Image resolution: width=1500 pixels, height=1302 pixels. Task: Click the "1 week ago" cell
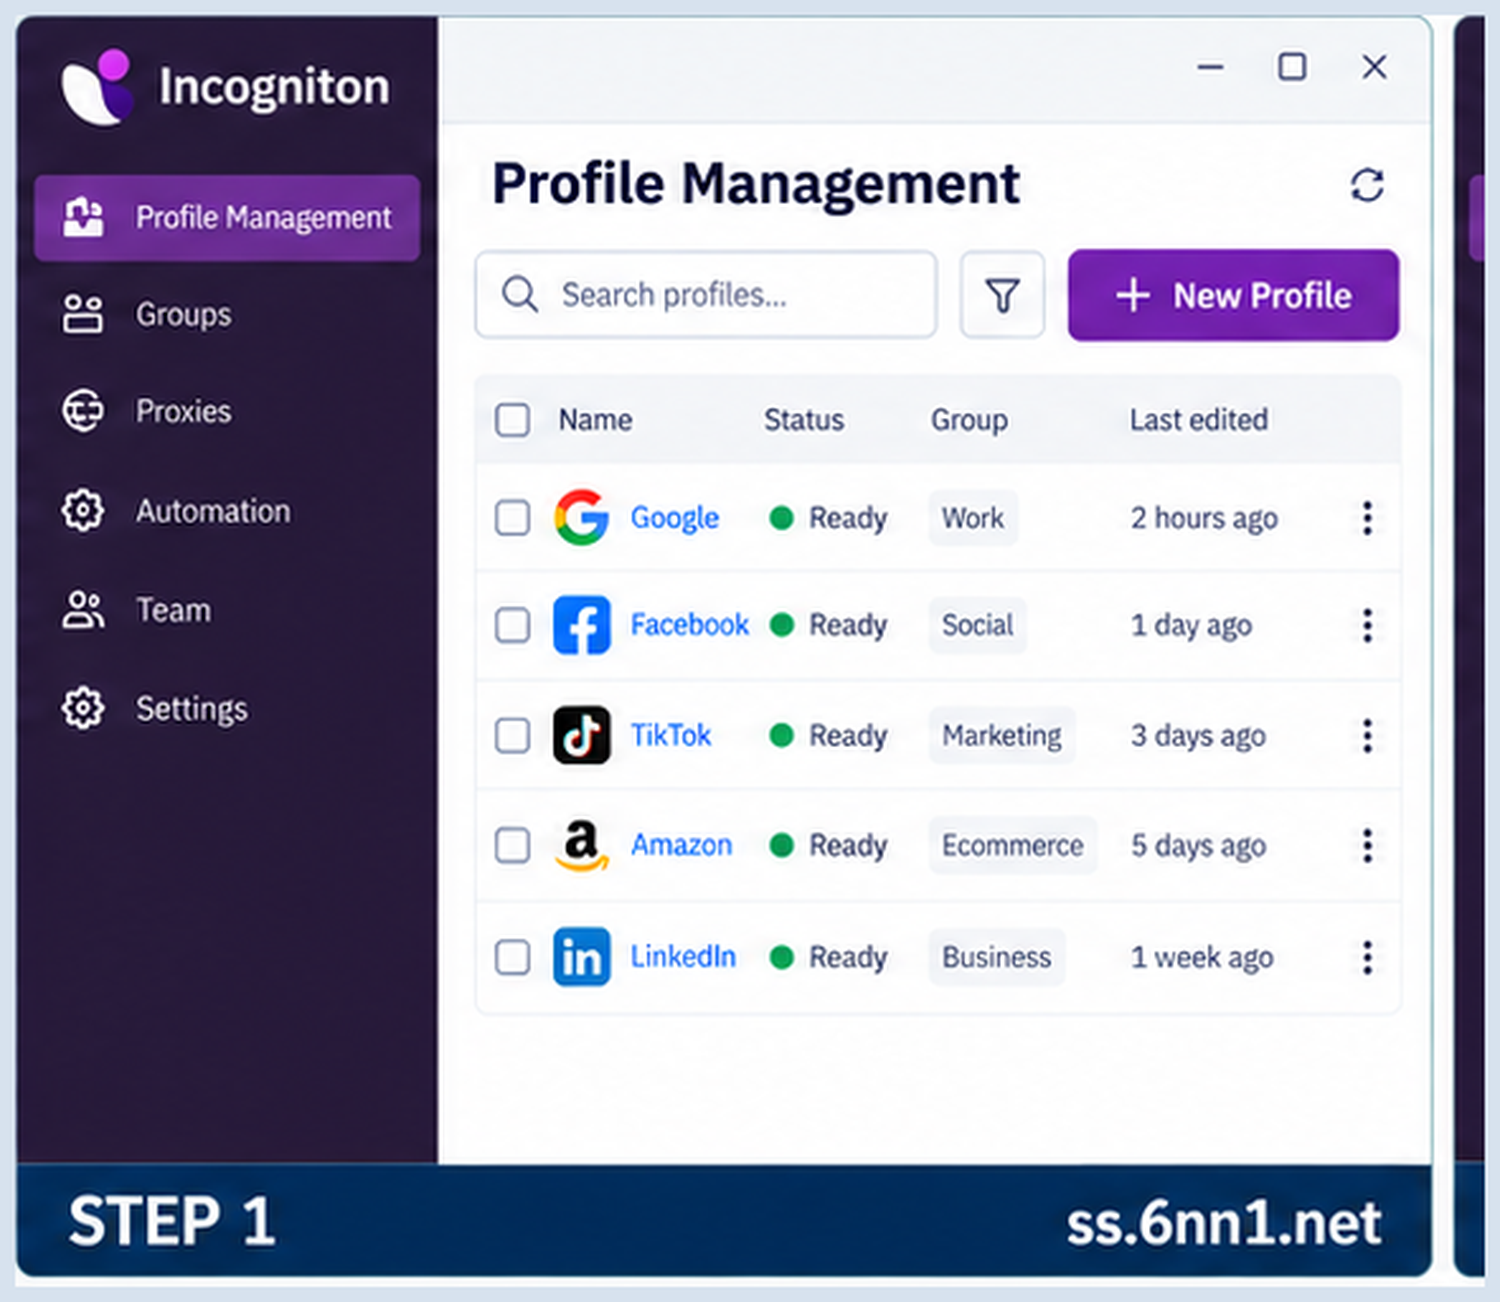point(1202,957)
